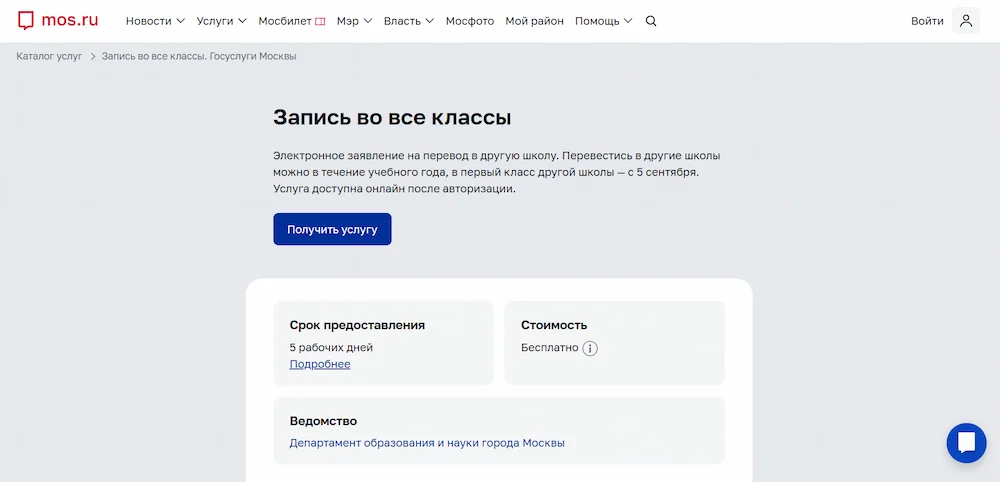Go to Мосфото section
The image size is (1000, 482).
(x=469, y=21)
